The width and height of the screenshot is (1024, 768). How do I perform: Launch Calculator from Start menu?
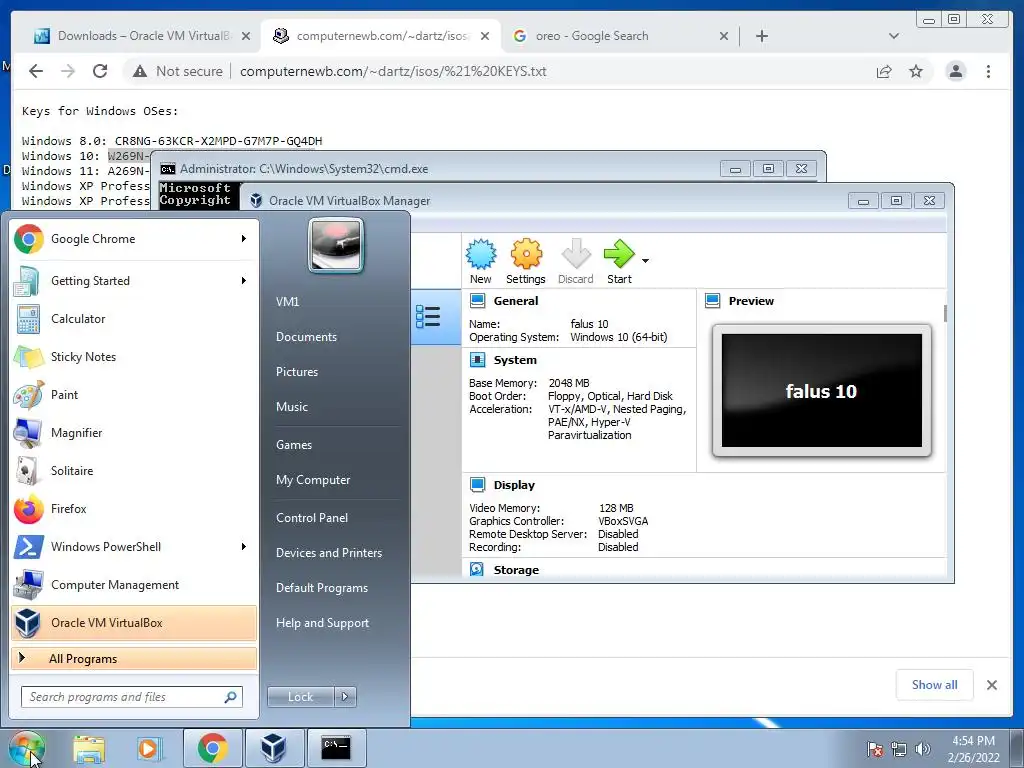[134, 319]
